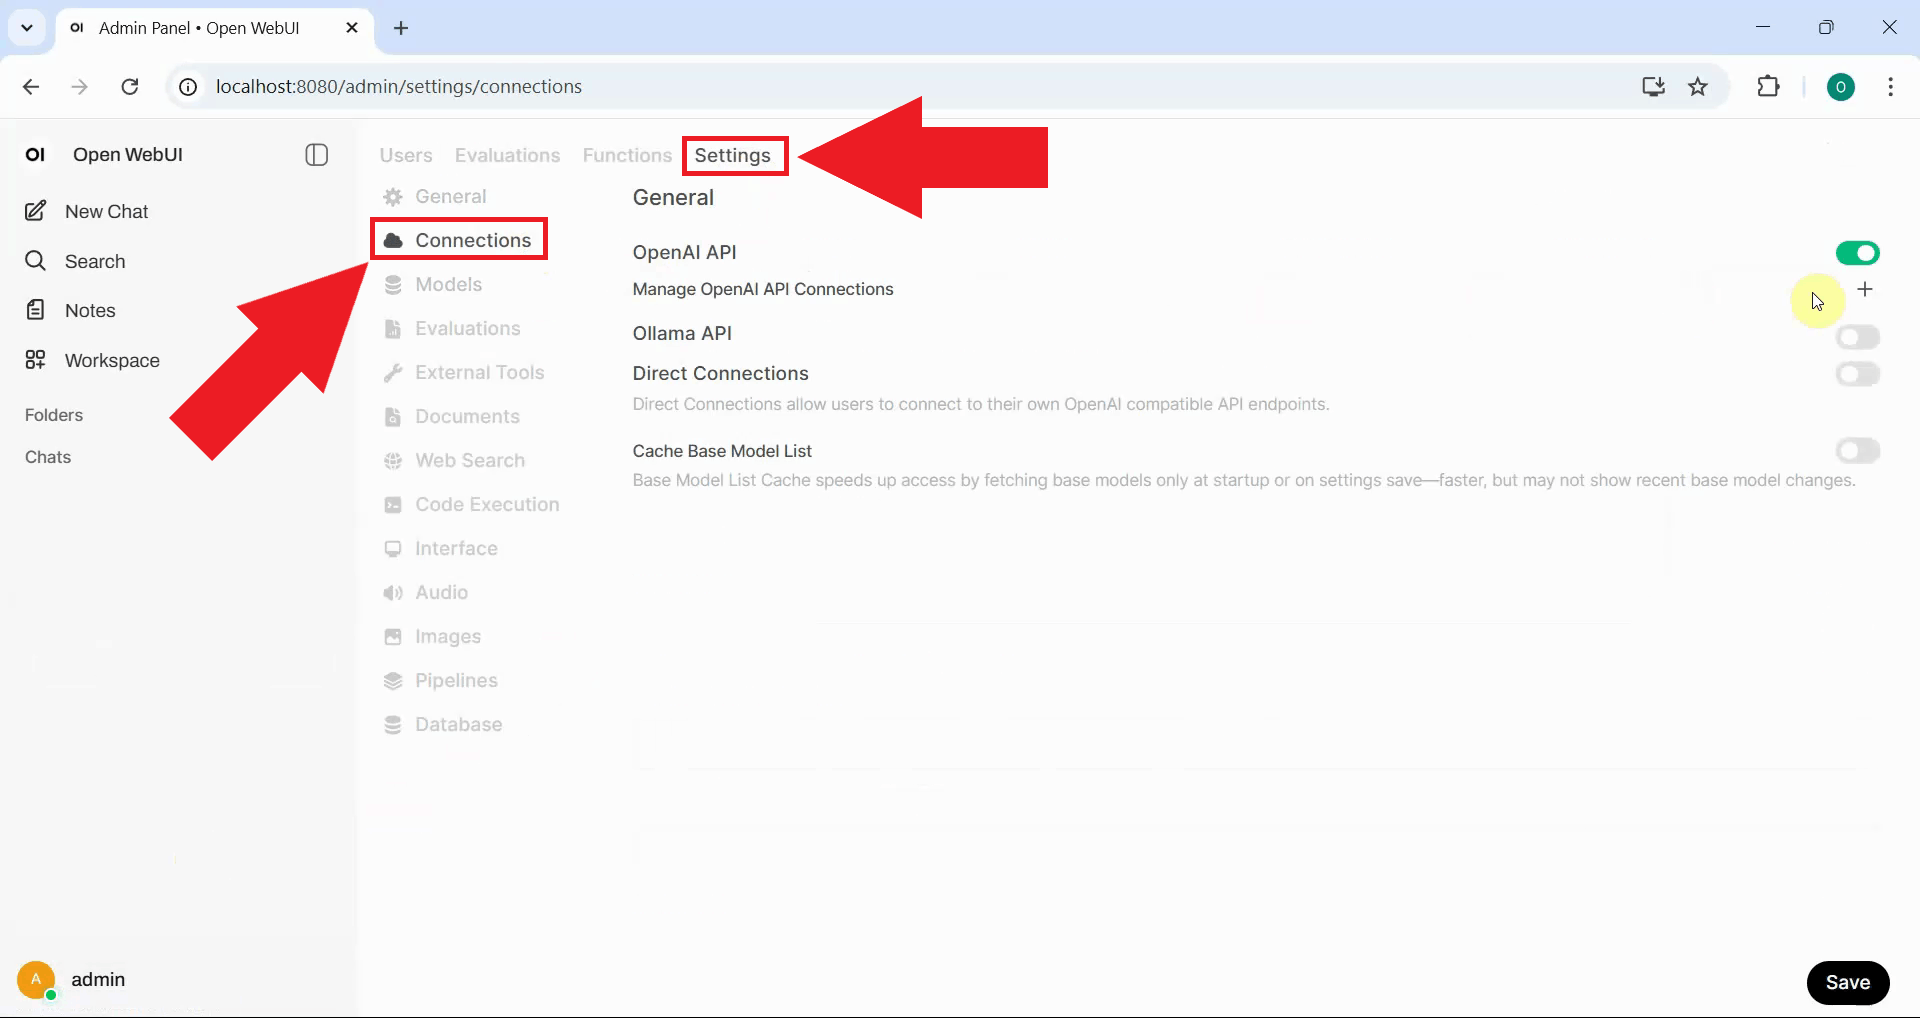1920x1018 pixels.
Task: Open Audio settings
Action: point(441,592)
